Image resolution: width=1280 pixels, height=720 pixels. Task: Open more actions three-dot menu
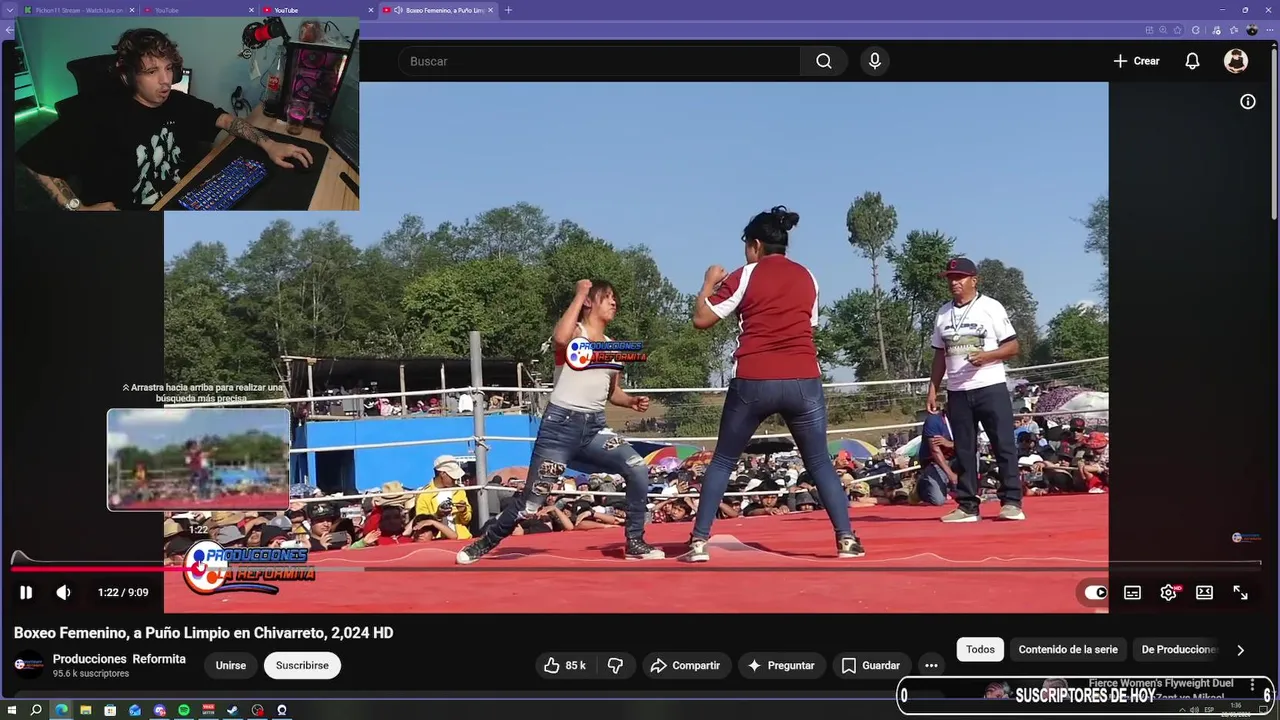(x=931, y=665)
